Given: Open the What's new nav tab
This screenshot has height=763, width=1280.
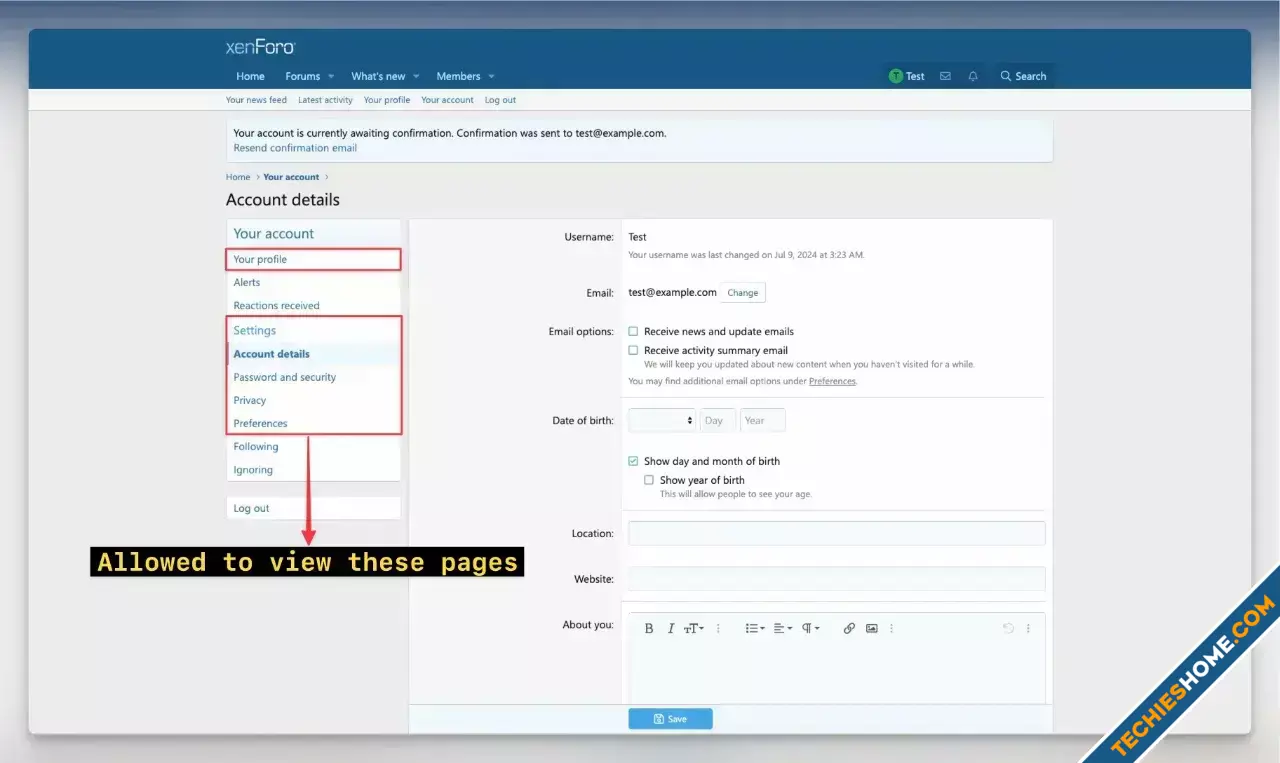Looking at the screenshot, I should pos(378,76).
